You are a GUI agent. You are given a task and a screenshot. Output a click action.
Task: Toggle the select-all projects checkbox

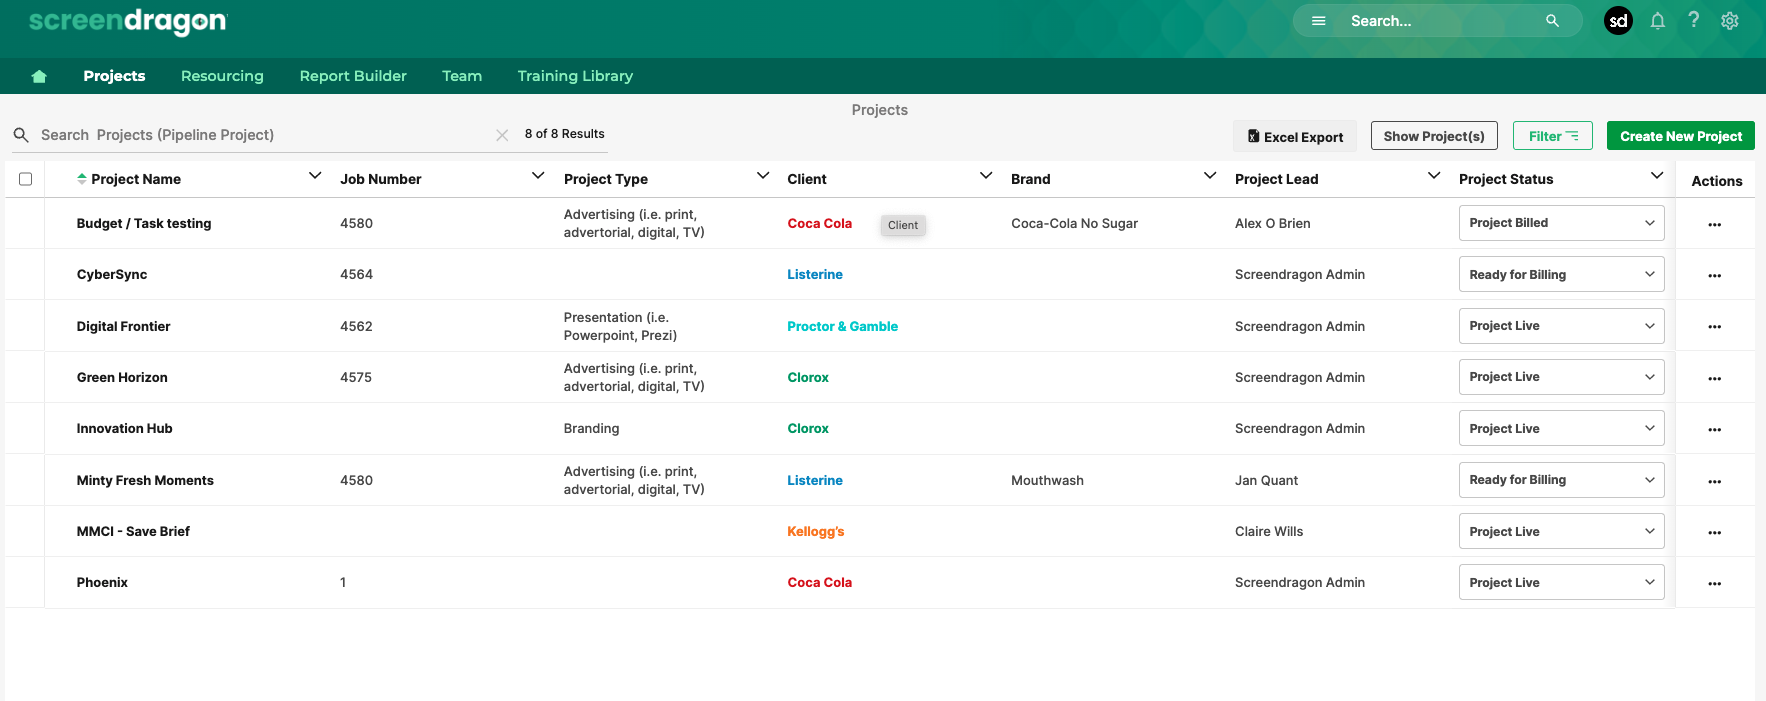coord(26,179)
